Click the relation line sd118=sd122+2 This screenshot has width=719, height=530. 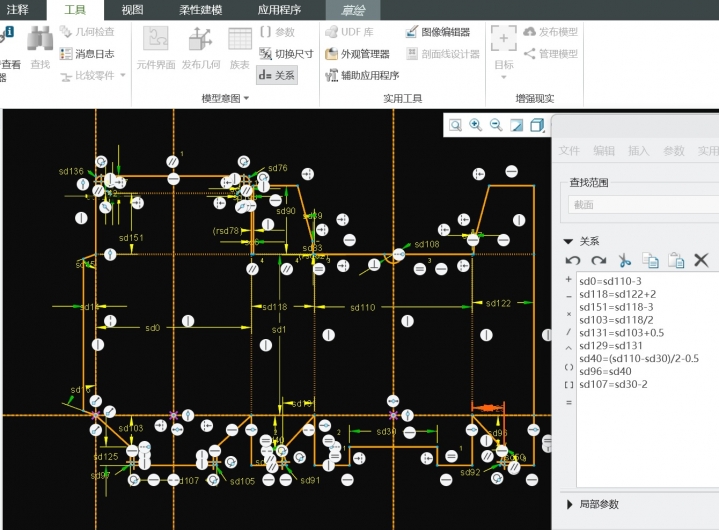click(617, 294)
